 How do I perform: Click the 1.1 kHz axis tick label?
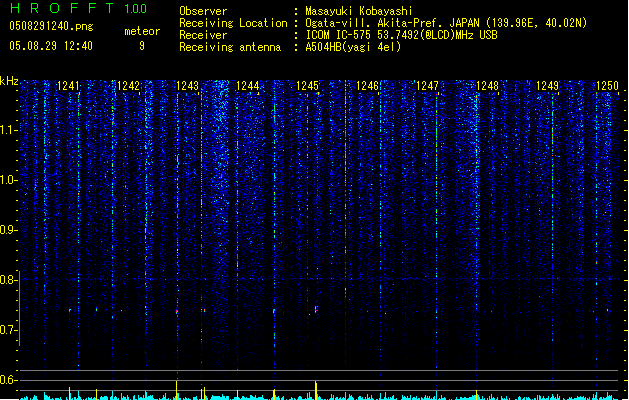pyautogui.click(x=9, y=130)
